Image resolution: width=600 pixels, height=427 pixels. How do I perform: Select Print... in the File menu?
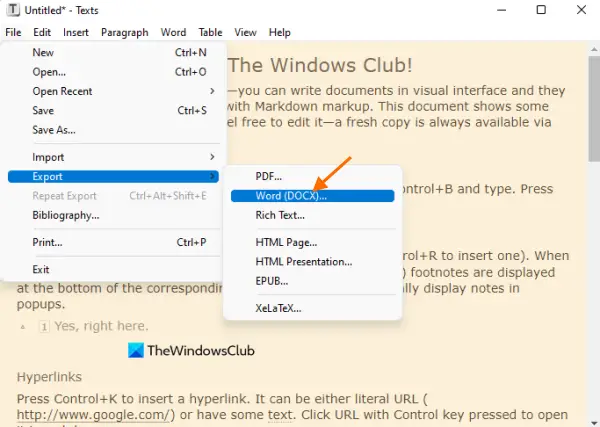[x=113, y=243]
